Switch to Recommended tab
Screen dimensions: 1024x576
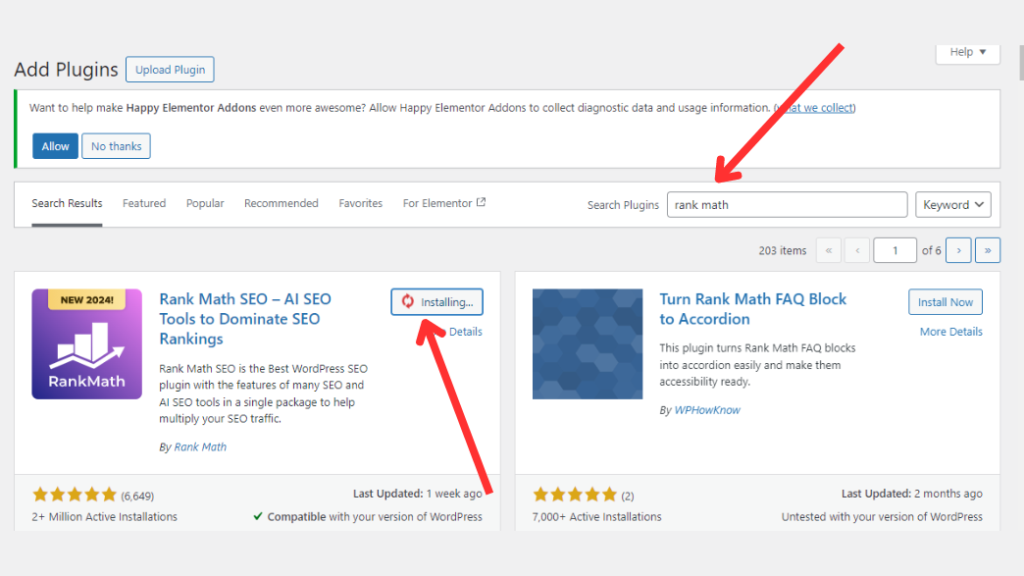(281, 203)
